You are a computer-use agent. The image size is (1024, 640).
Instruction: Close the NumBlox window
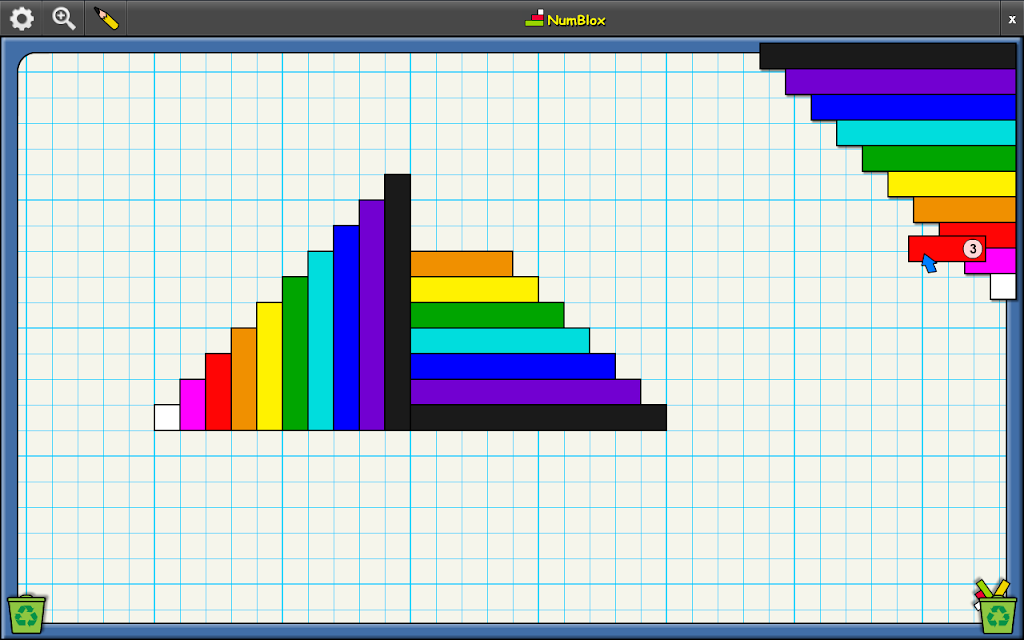click(x=1012, y=19)
